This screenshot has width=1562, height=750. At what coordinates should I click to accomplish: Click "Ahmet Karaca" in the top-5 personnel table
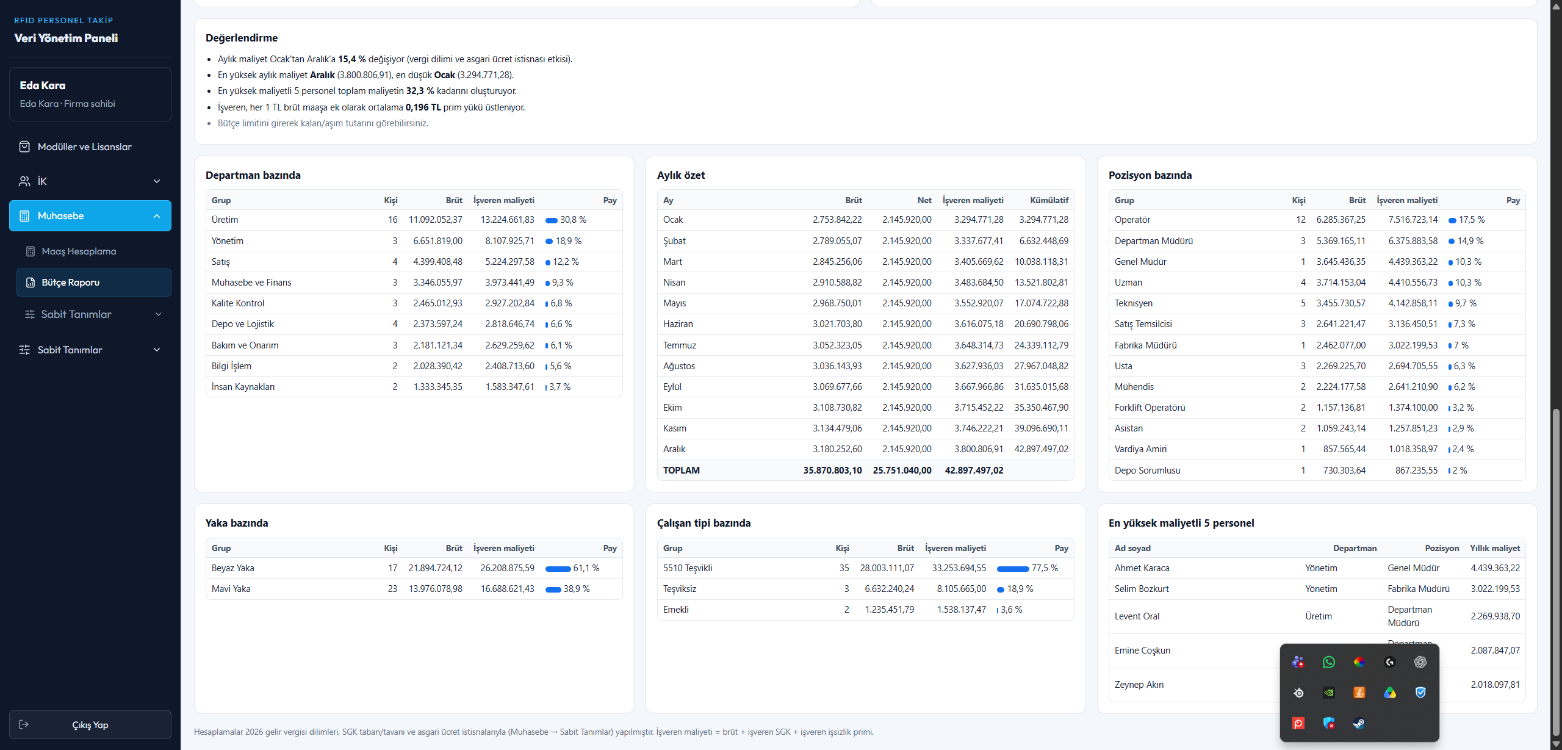coord(1142,568)
